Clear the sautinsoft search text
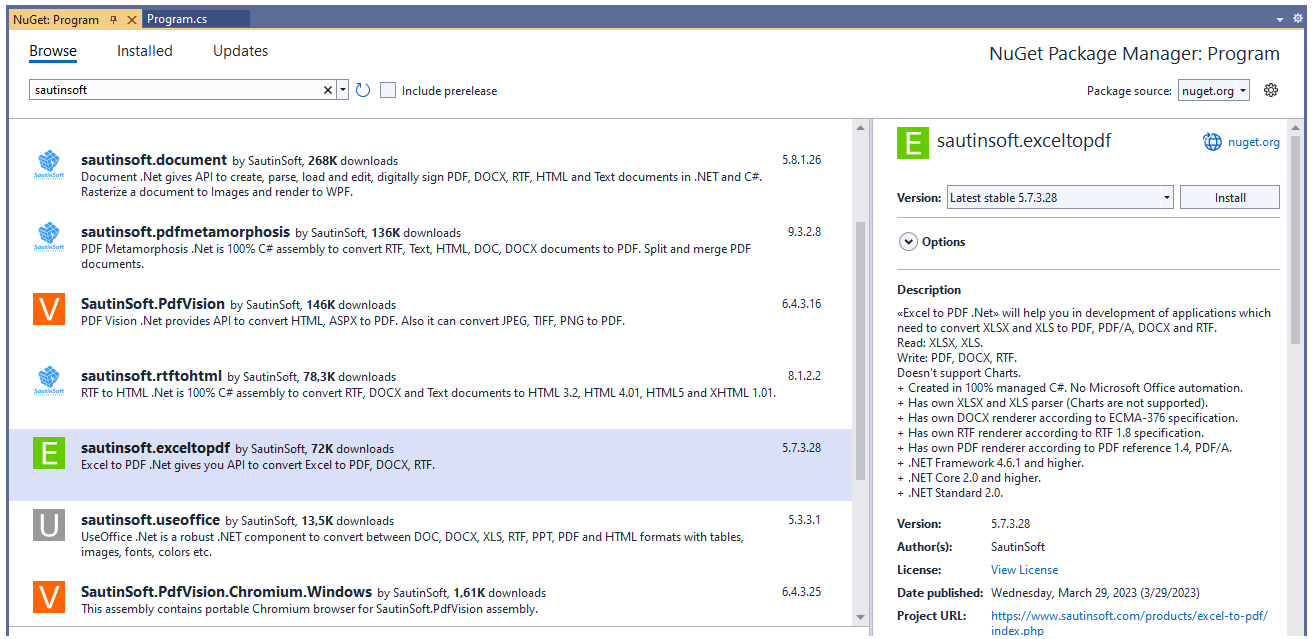Image resolution: width=1314 pixels, height=639 pixels. pos(327,89)
